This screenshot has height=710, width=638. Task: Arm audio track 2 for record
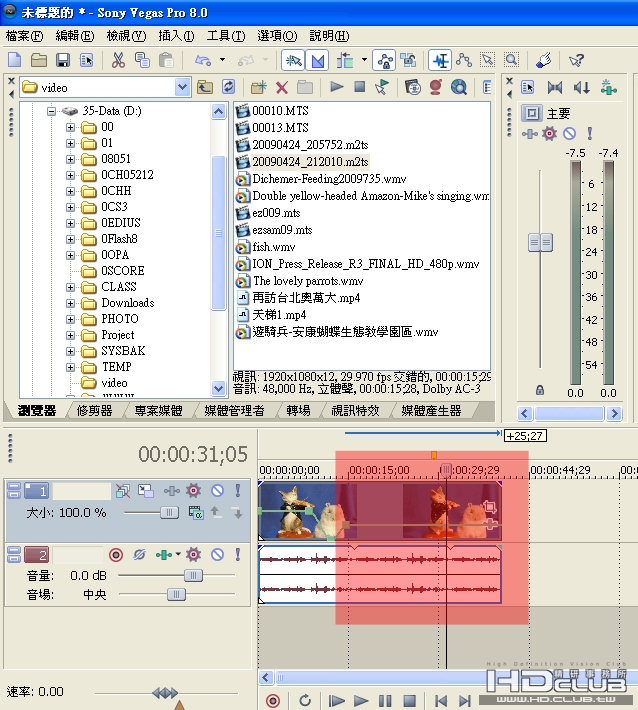tap(116, 554)
